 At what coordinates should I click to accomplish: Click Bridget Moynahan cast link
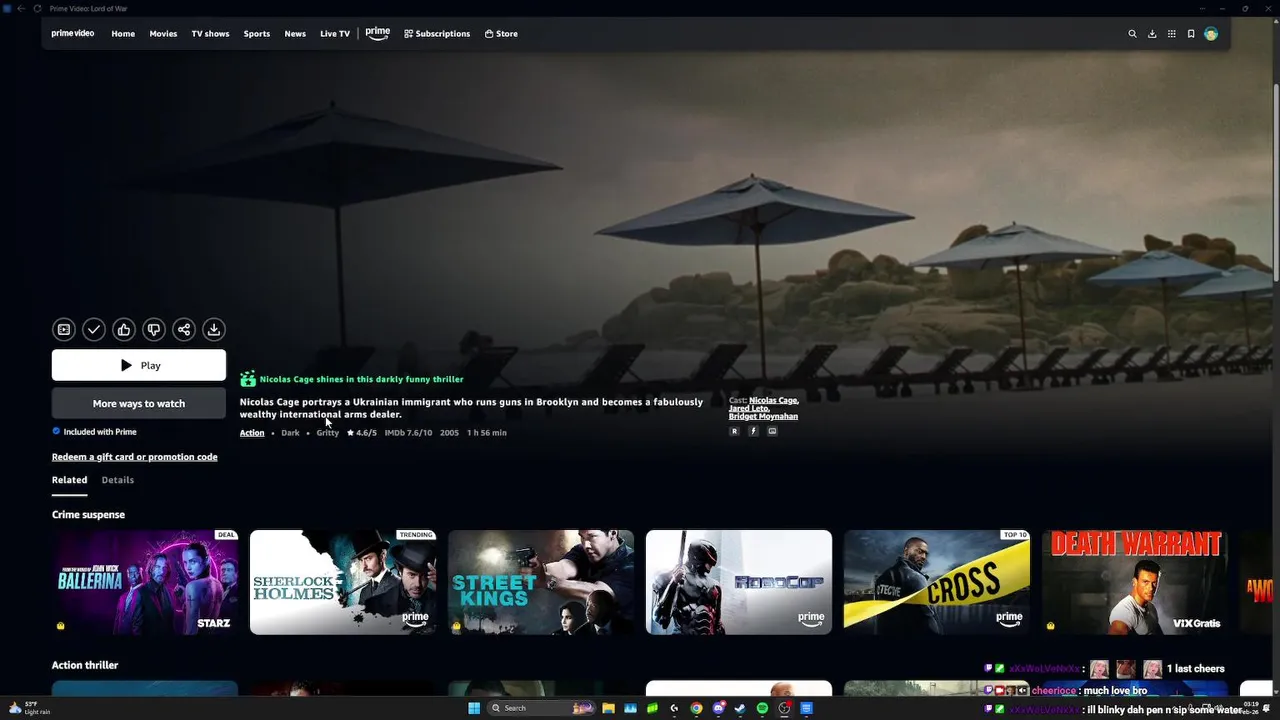coord(763,416)
